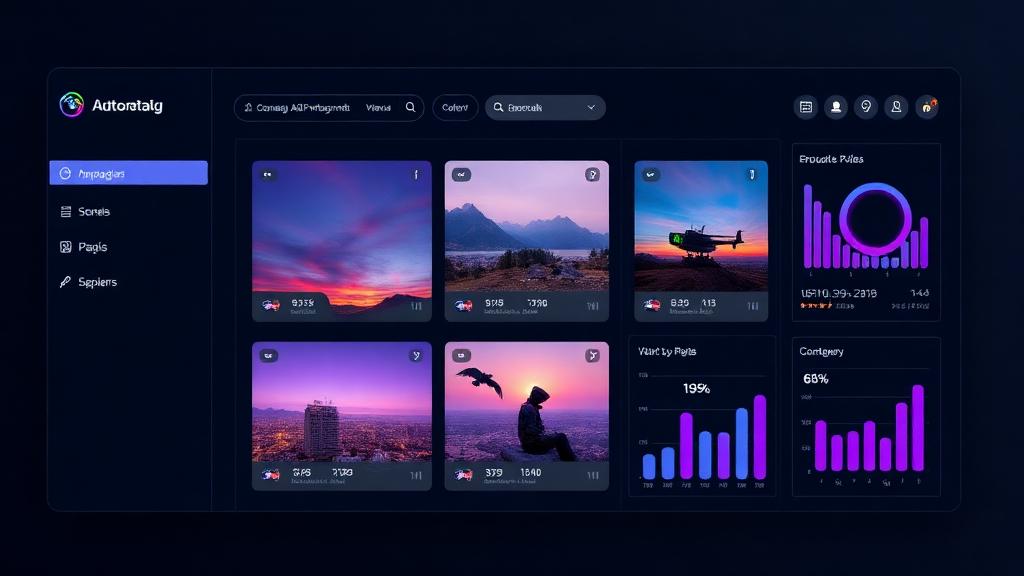The width and height of the screenshot is (1024, 576).
Task: Open the city skyline tower image thumbnail
Action: point(342,402)
